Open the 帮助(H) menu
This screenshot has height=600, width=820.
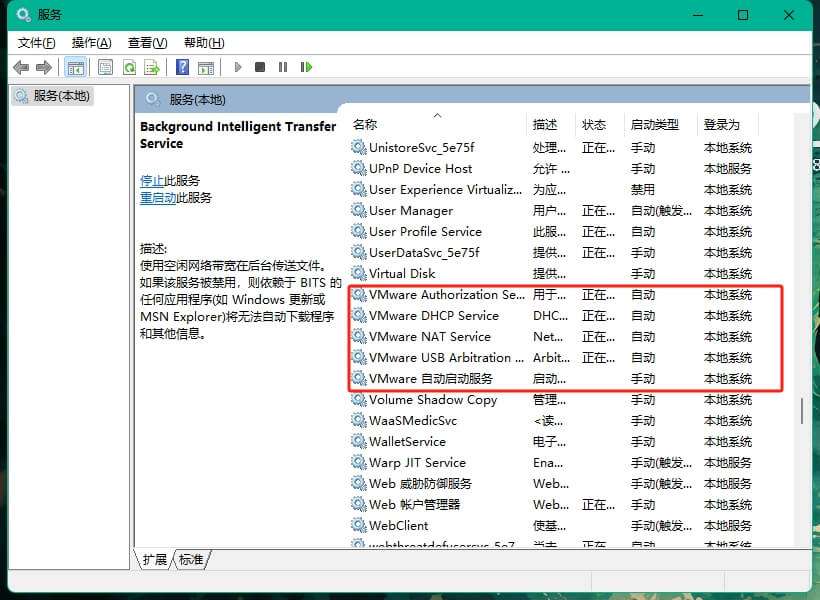point(204,42)
